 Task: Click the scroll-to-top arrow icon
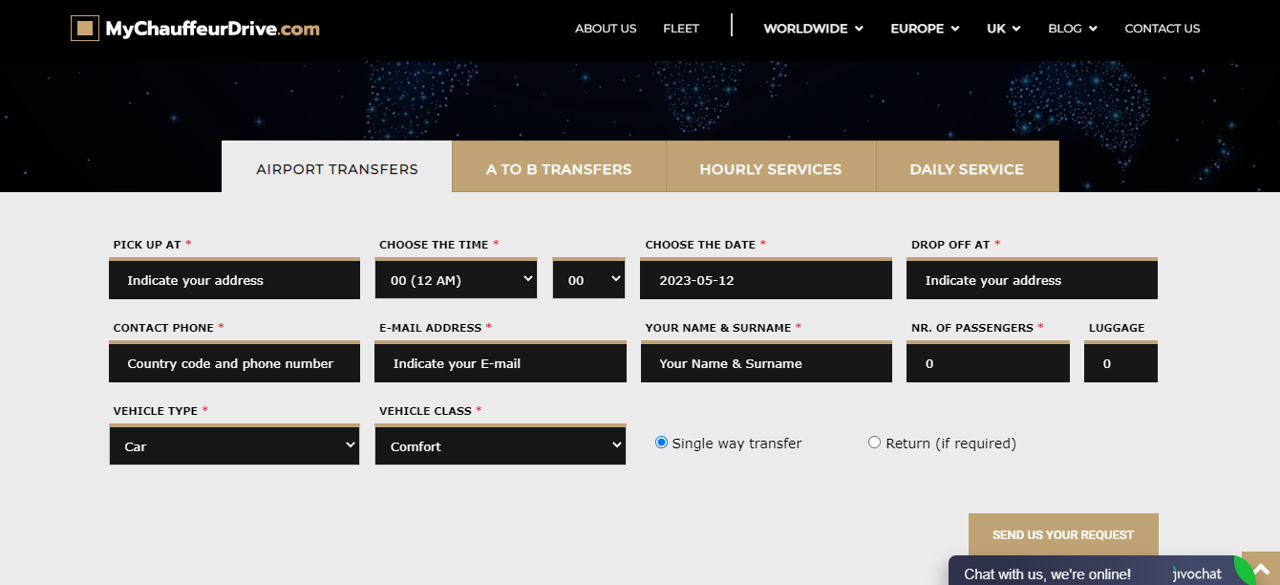tap(1261, 569)
